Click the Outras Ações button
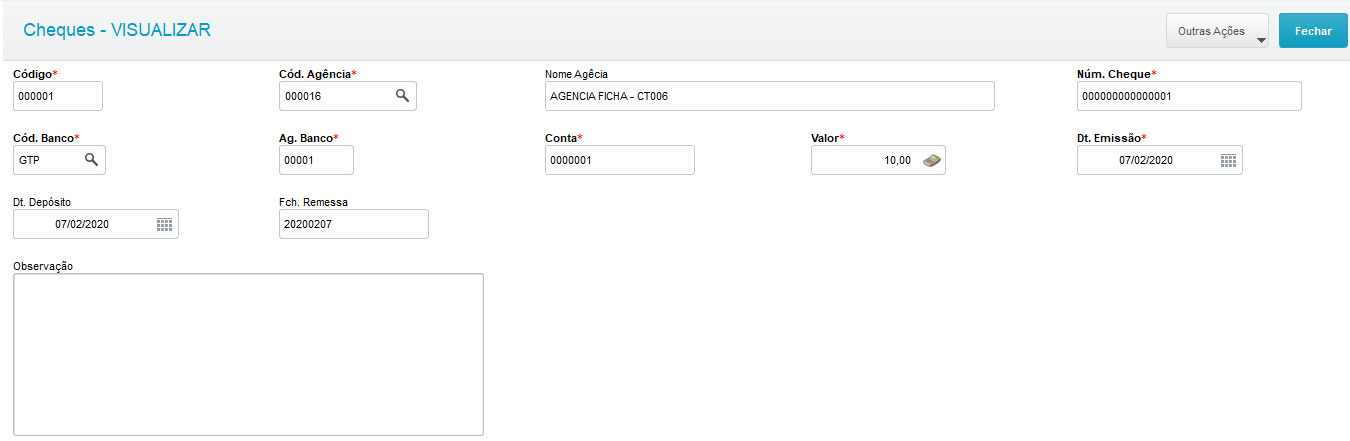Viewport: 1350px width, 441px height. 1211,31
